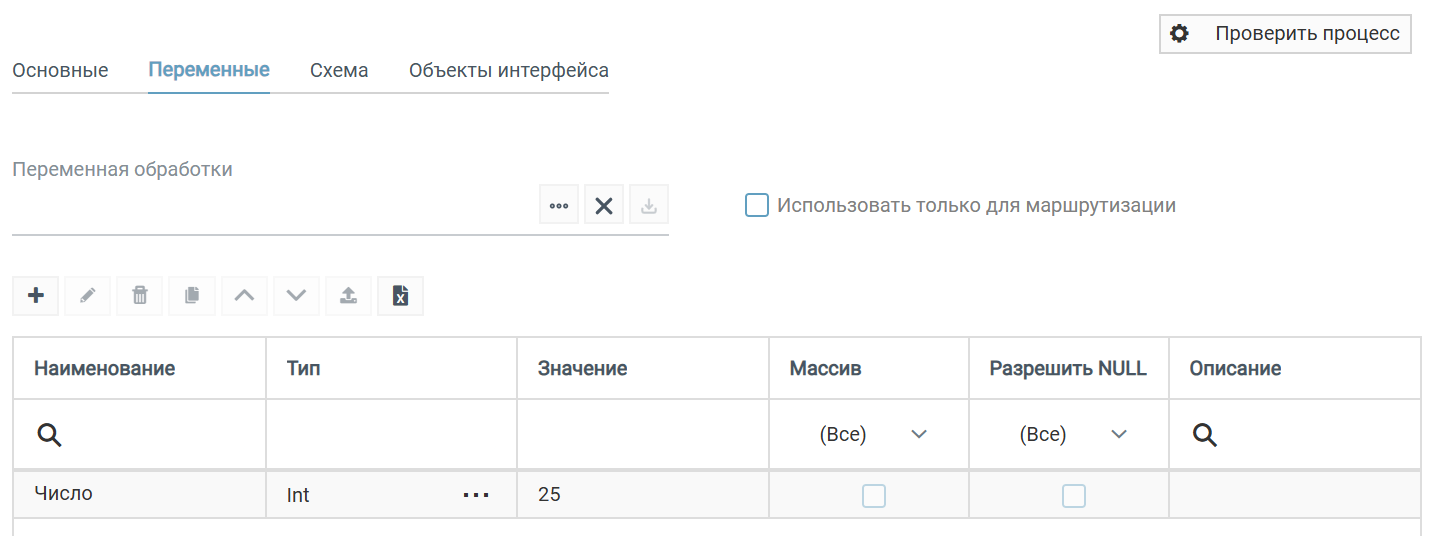1432x536 pixels.
Task: Click the plus icon to add a variable
Action: tap(36, 296)
